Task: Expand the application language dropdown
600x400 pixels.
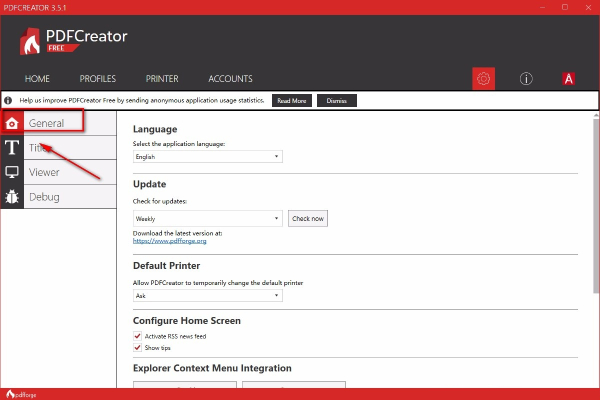Action: 207,157
